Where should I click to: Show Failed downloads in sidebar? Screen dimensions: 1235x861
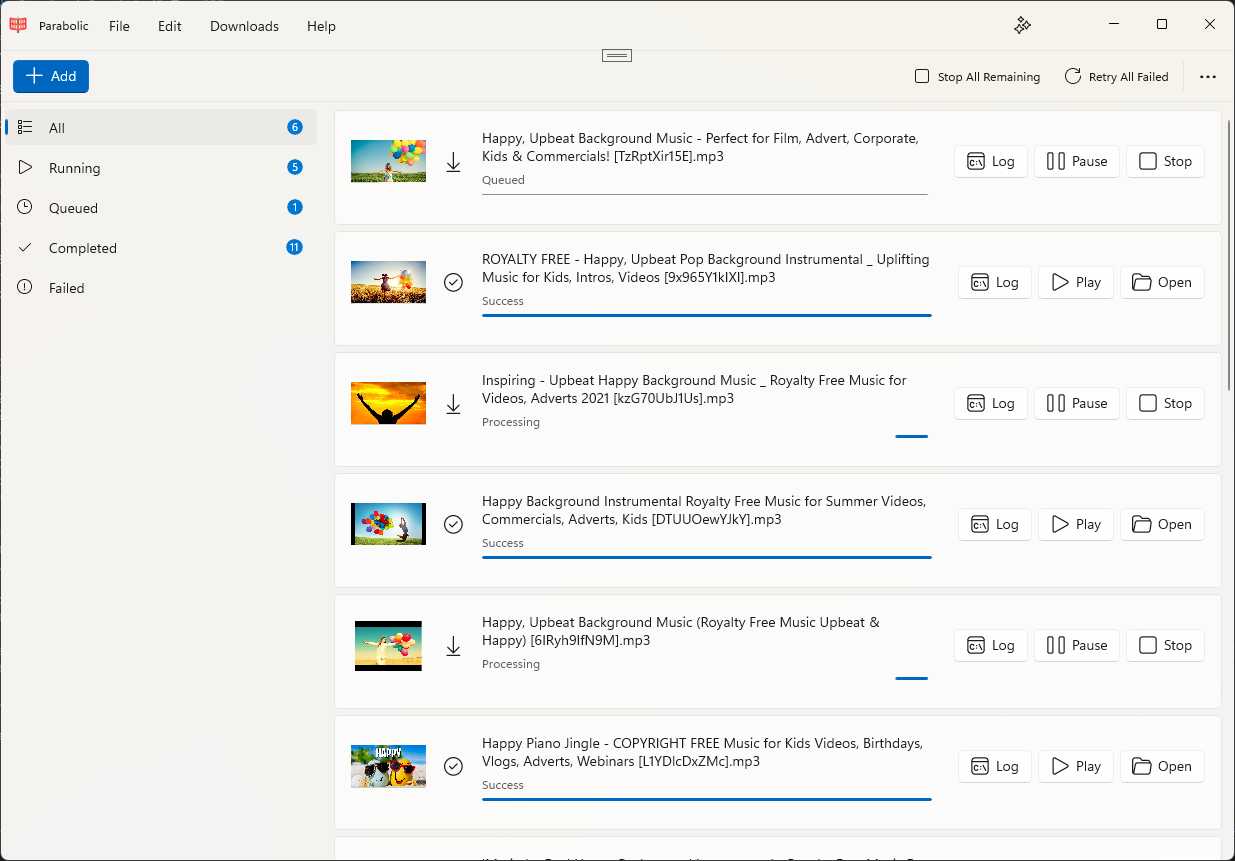(x=160, y=287)
